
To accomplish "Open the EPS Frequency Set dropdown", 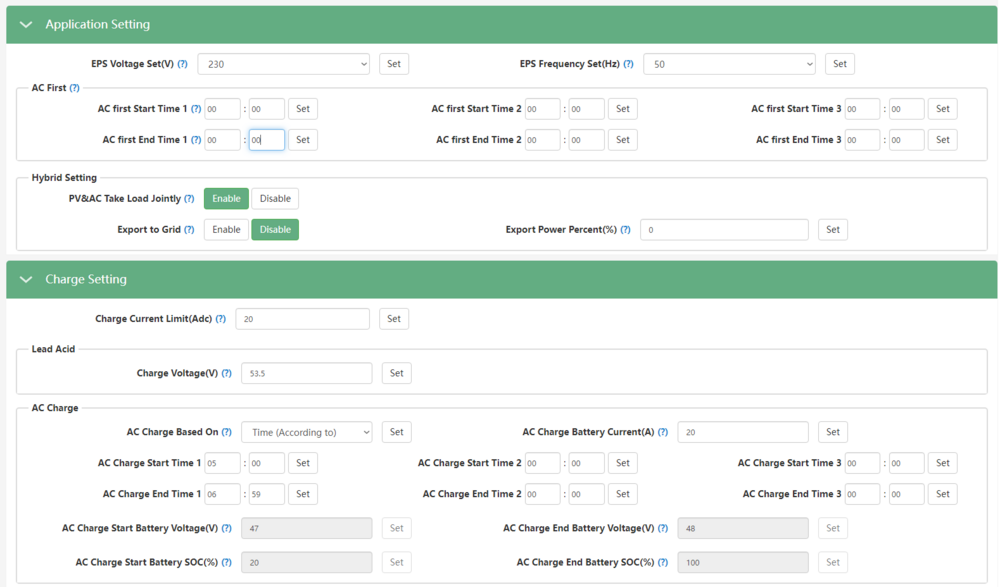I will click(729, 64).
